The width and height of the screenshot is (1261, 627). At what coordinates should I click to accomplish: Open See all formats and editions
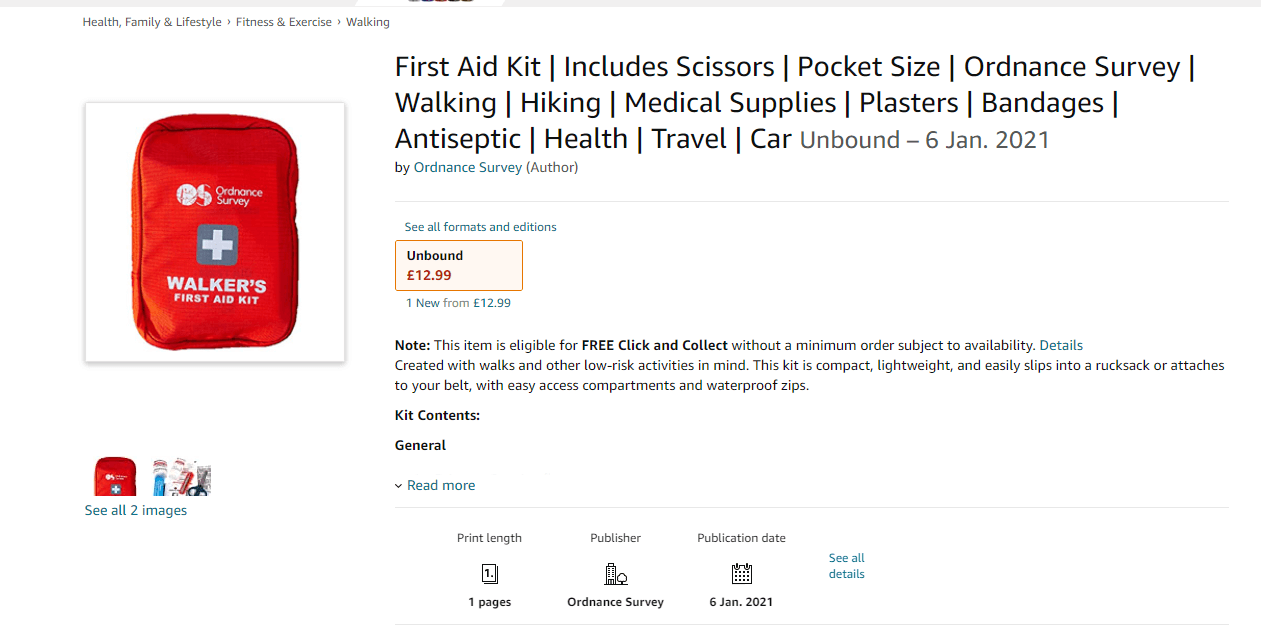point(480,227)
